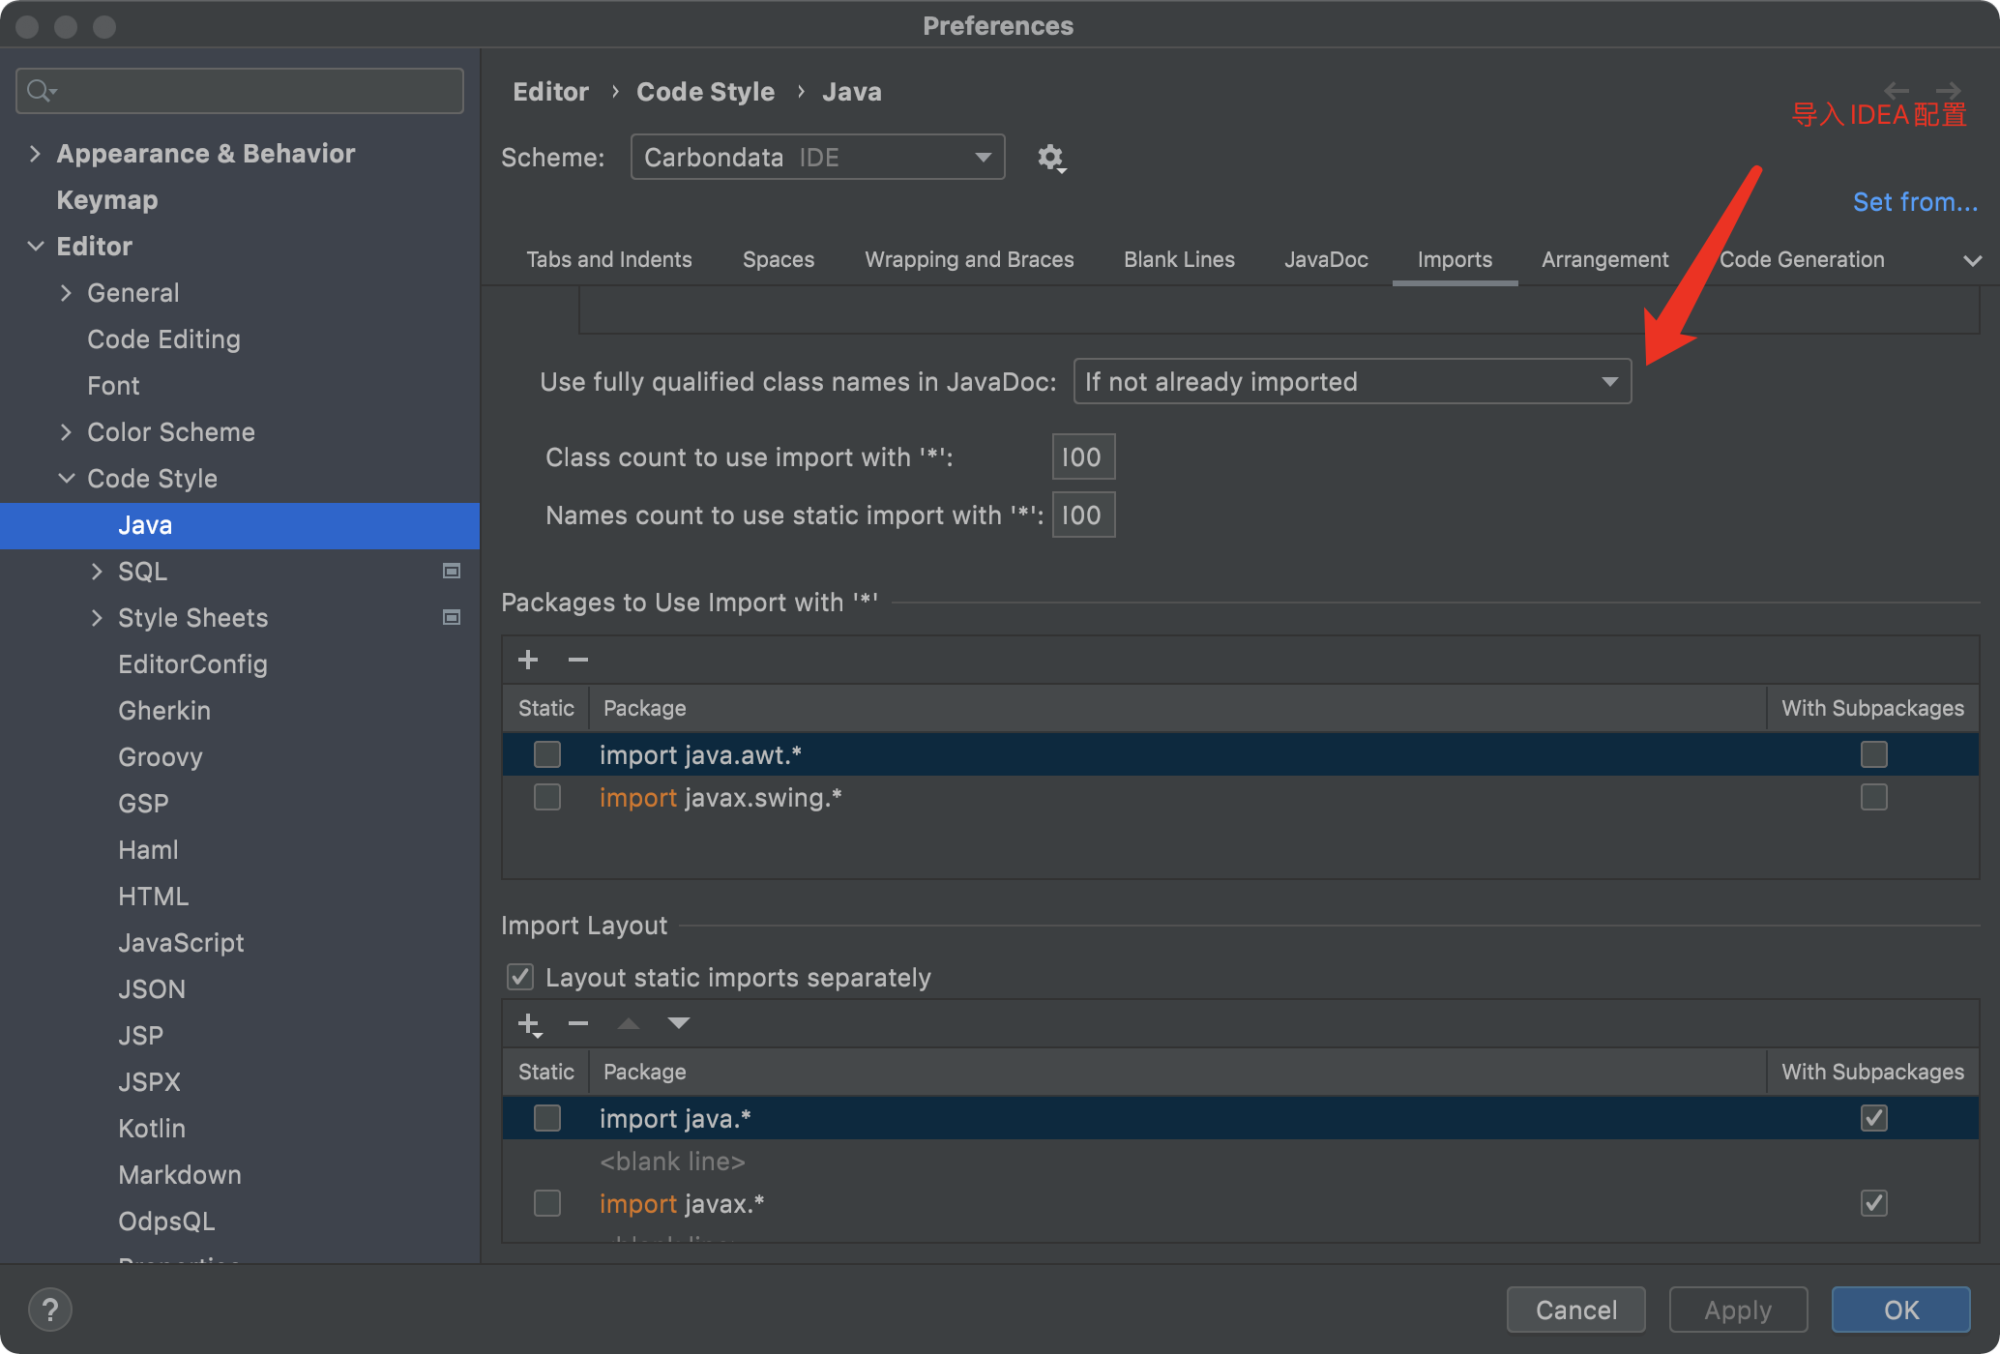This screenshot has width=2000, height=1354.
Task: Switch to the Blank Lines tab
Action: pos(1179,259)
